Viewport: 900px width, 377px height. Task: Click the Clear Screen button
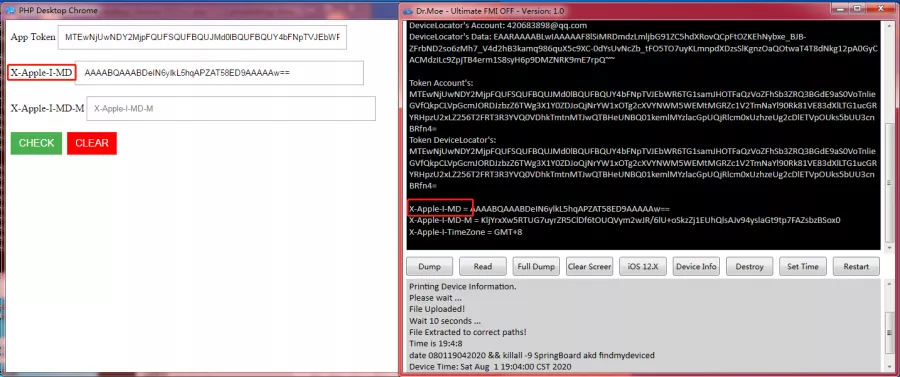click(x=589, y=266)
